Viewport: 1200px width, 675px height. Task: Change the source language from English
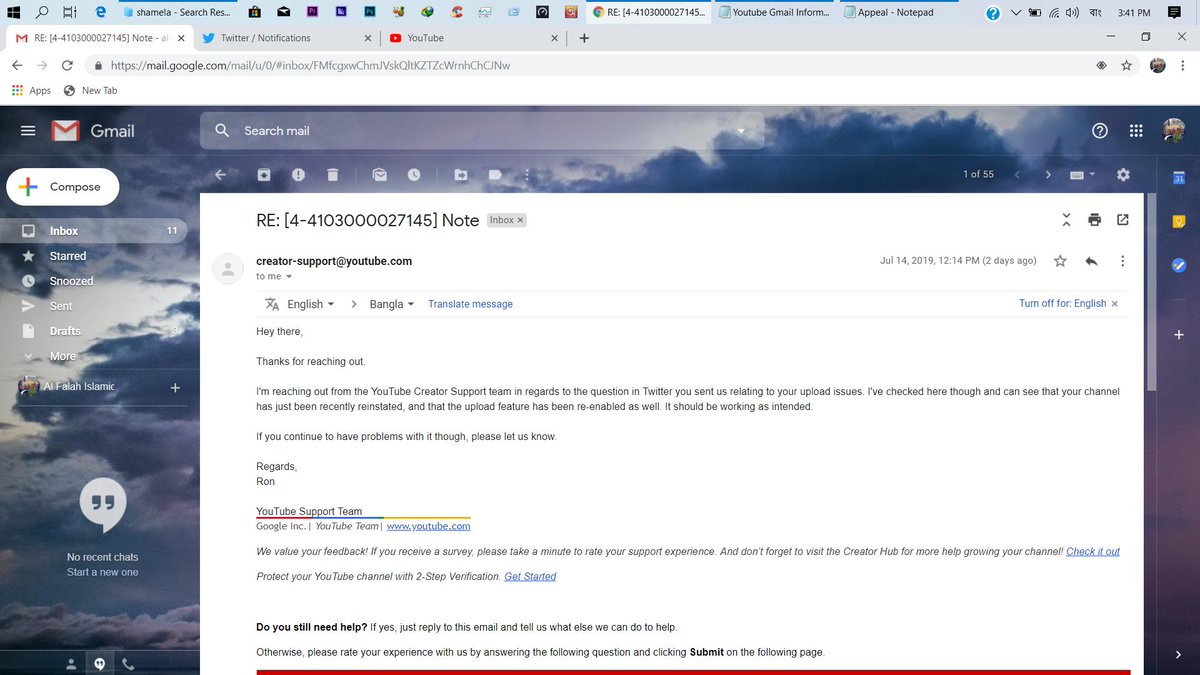click(311, 304)
